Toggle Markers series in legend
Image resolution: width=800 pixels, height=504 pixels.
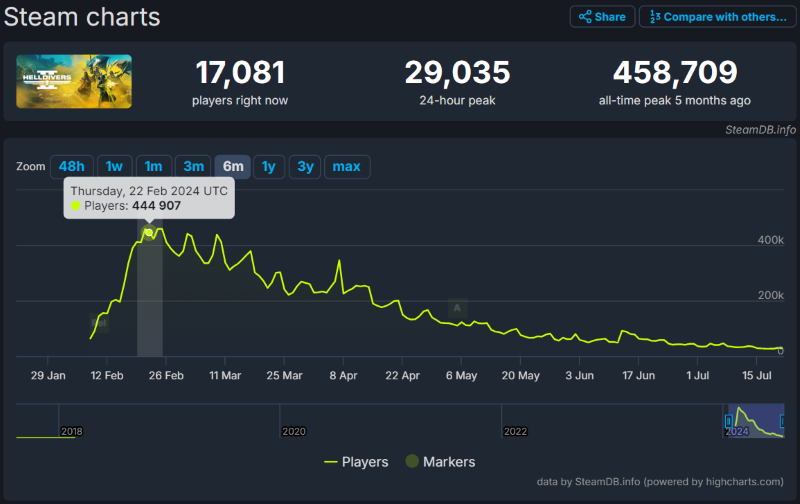[440, 462]
